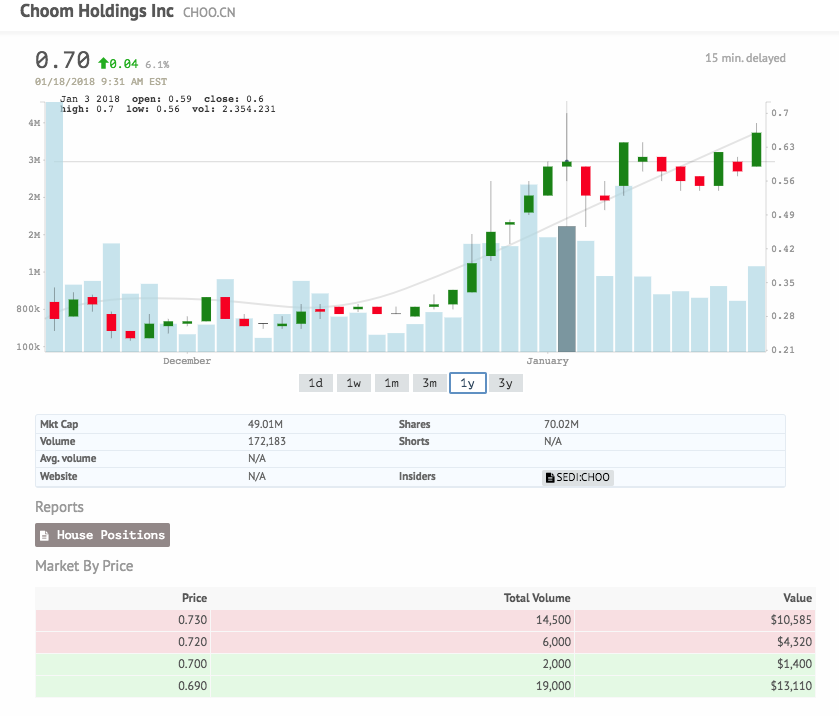Click the Choom Holdings Inc title
This screenshot has height=716, width=839.
pyautogui.click(x=97, y=13)
